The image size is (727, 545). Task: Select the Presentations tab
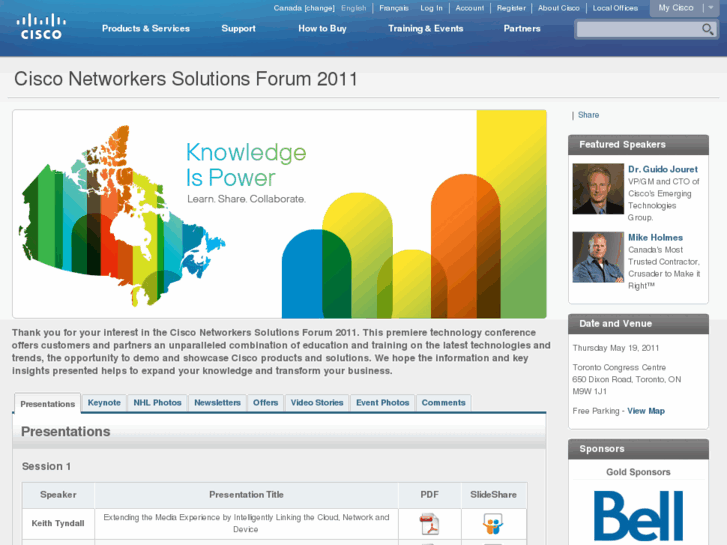pyautogui.click(x=47, y=404)
